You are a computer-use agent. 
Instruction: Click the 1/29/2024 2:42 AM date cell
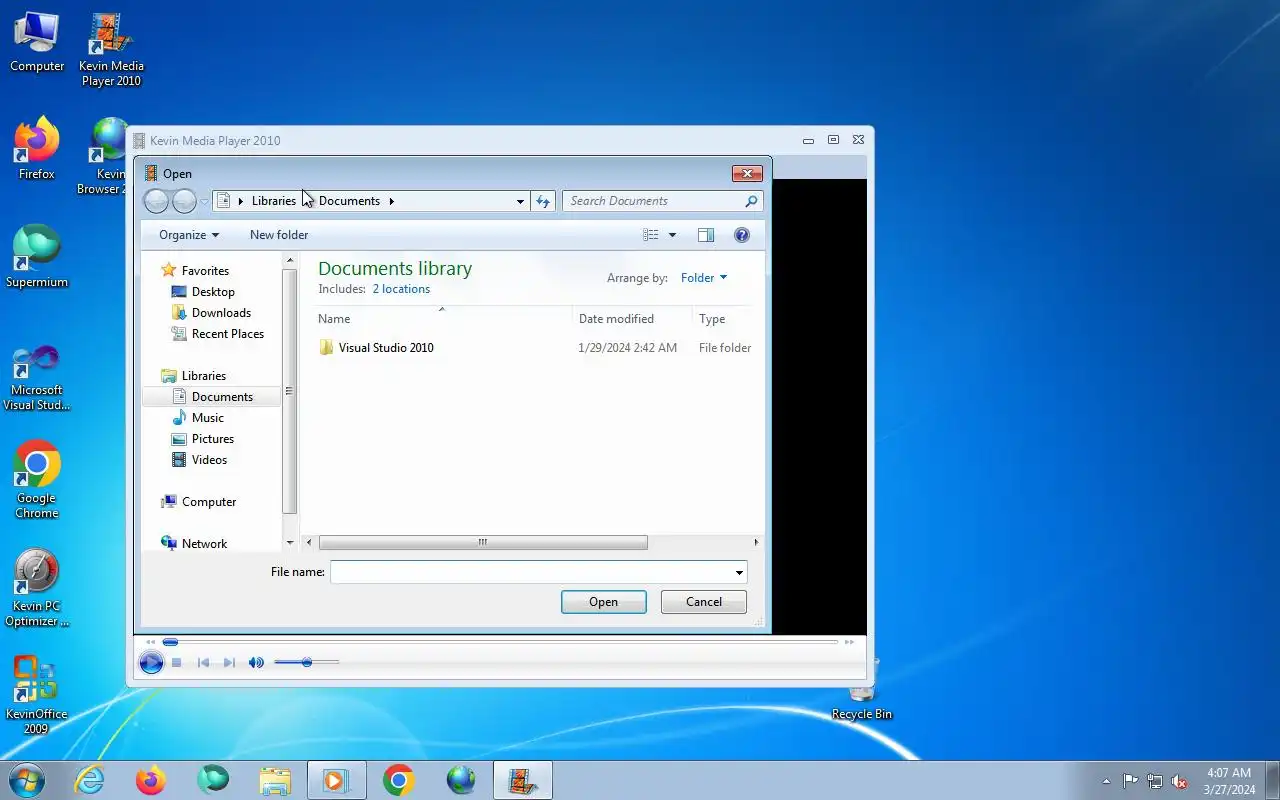tap(627, 348)
